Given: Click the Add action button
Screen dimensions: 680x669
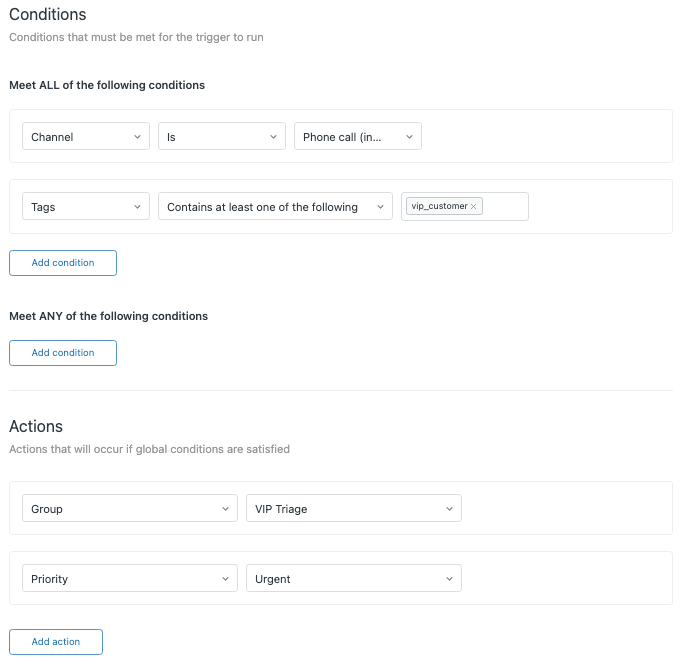Looking at the screenshot, I should (x=56, y=642).
